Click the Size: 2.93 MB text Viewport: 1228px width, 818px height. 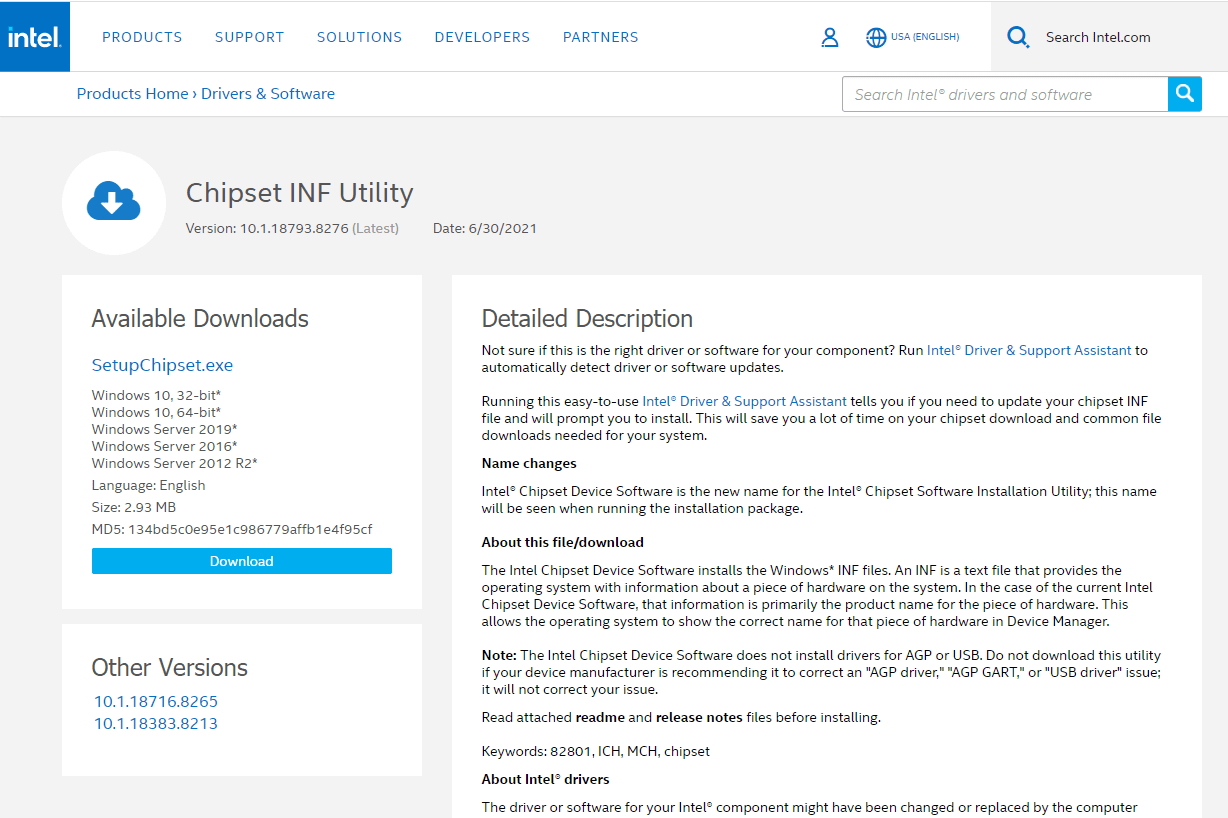pos(134,507)
